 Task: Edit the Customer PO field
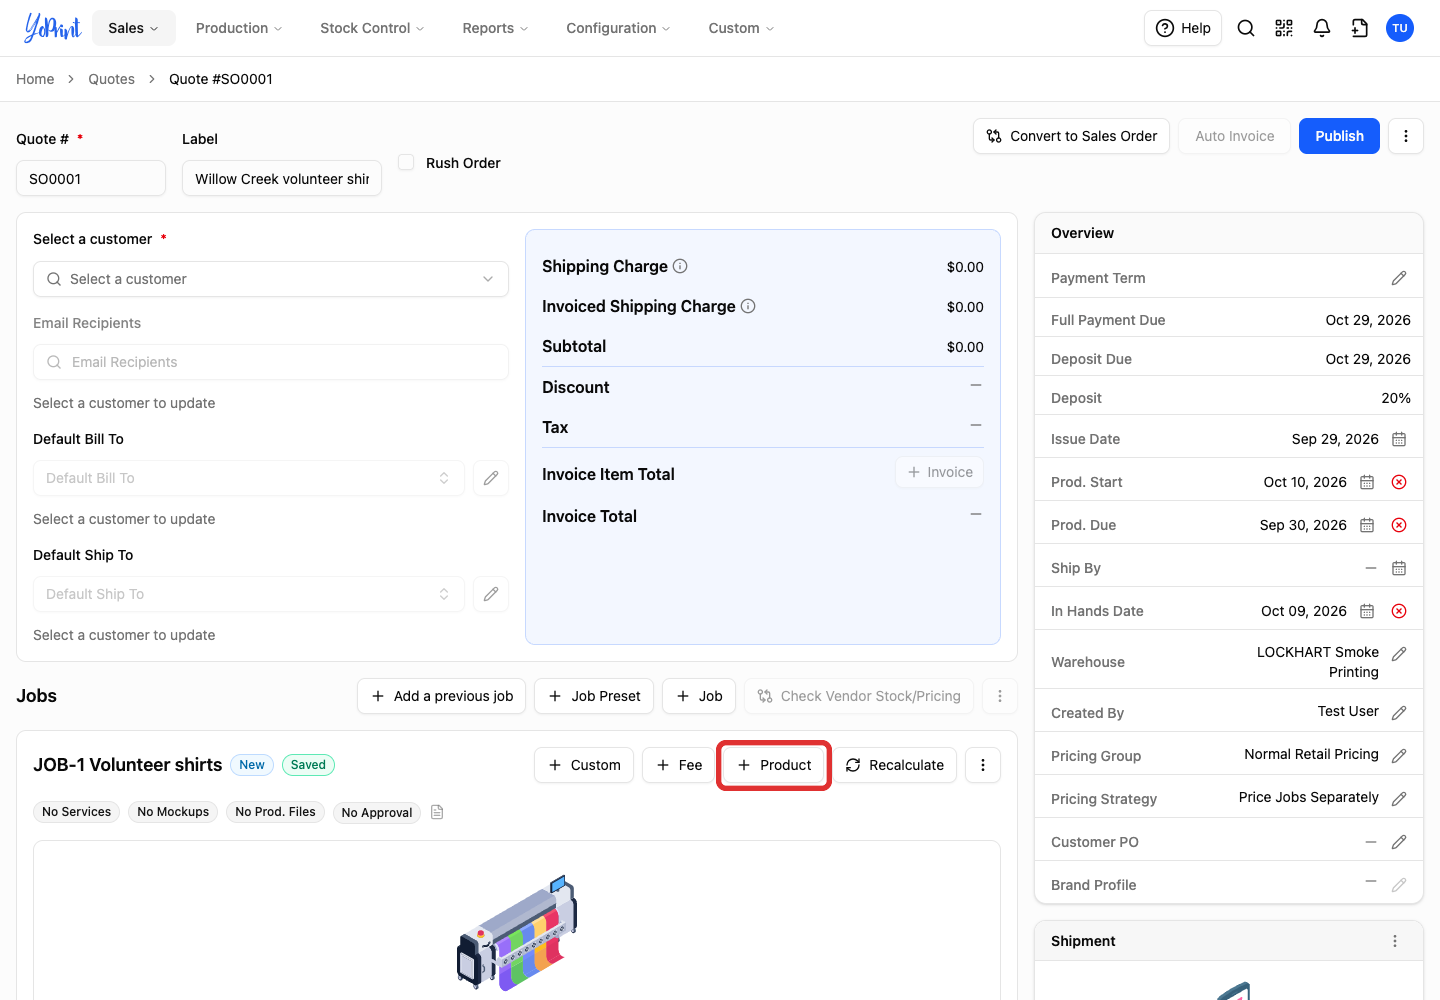coord(1399,842)
